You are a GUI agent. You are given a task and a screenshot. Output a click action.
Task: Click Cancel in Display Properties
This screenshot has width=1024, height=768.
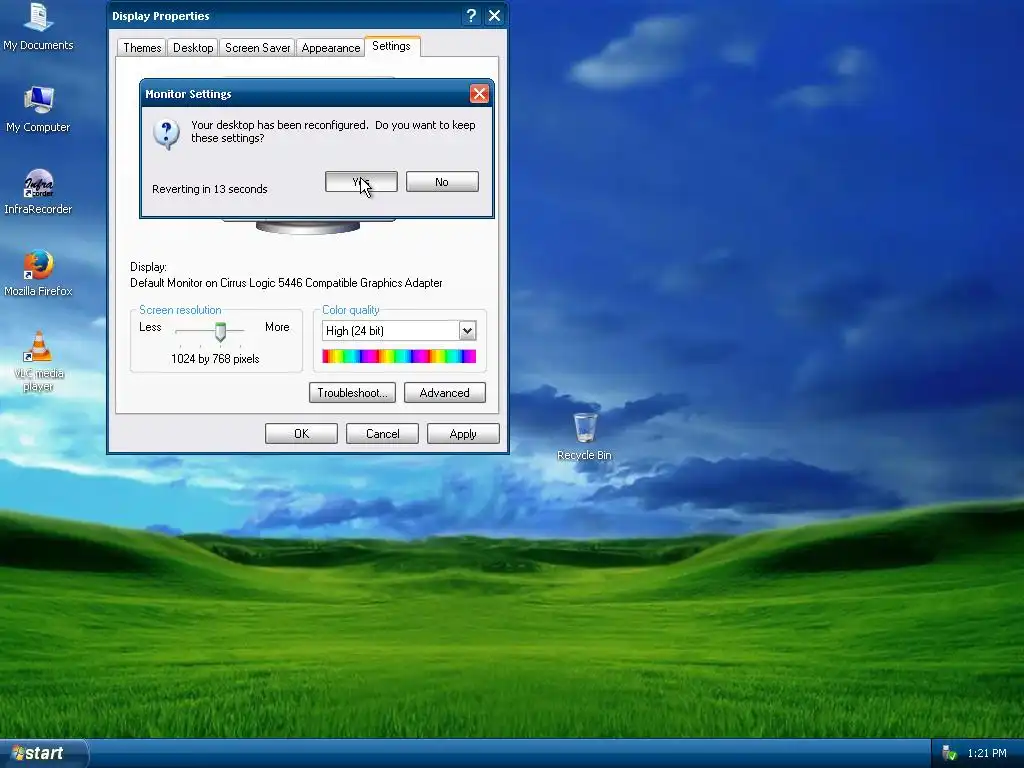click(382, 434)
